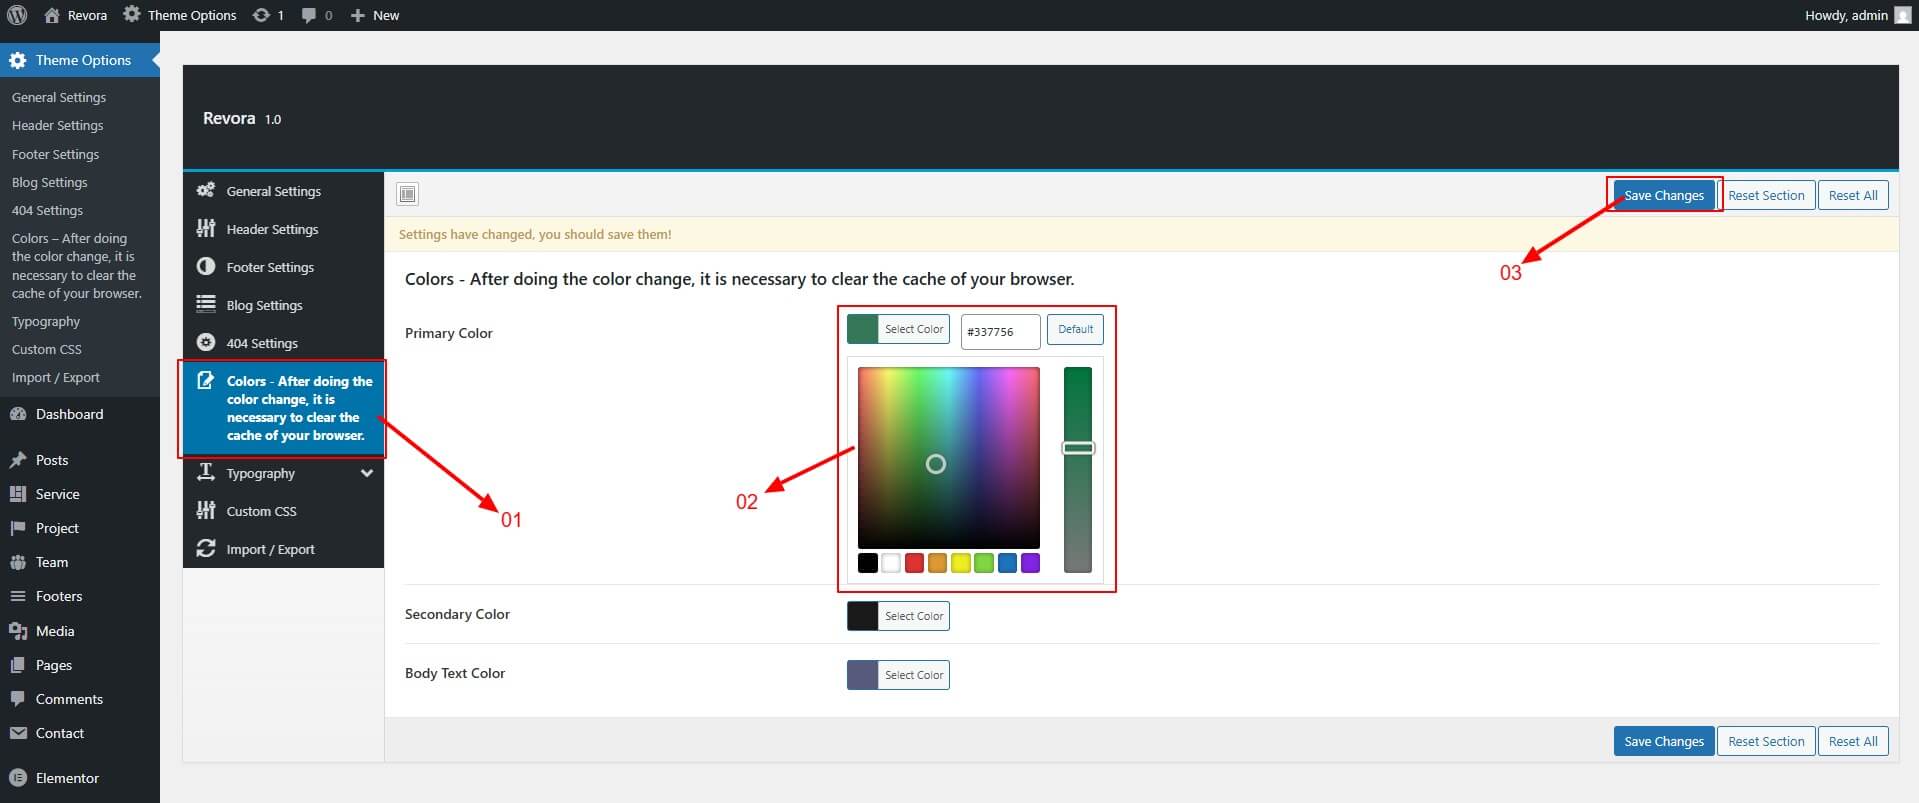Click the vertical green brightness slider
The image size is (1919, 803).
point(1078,469)
